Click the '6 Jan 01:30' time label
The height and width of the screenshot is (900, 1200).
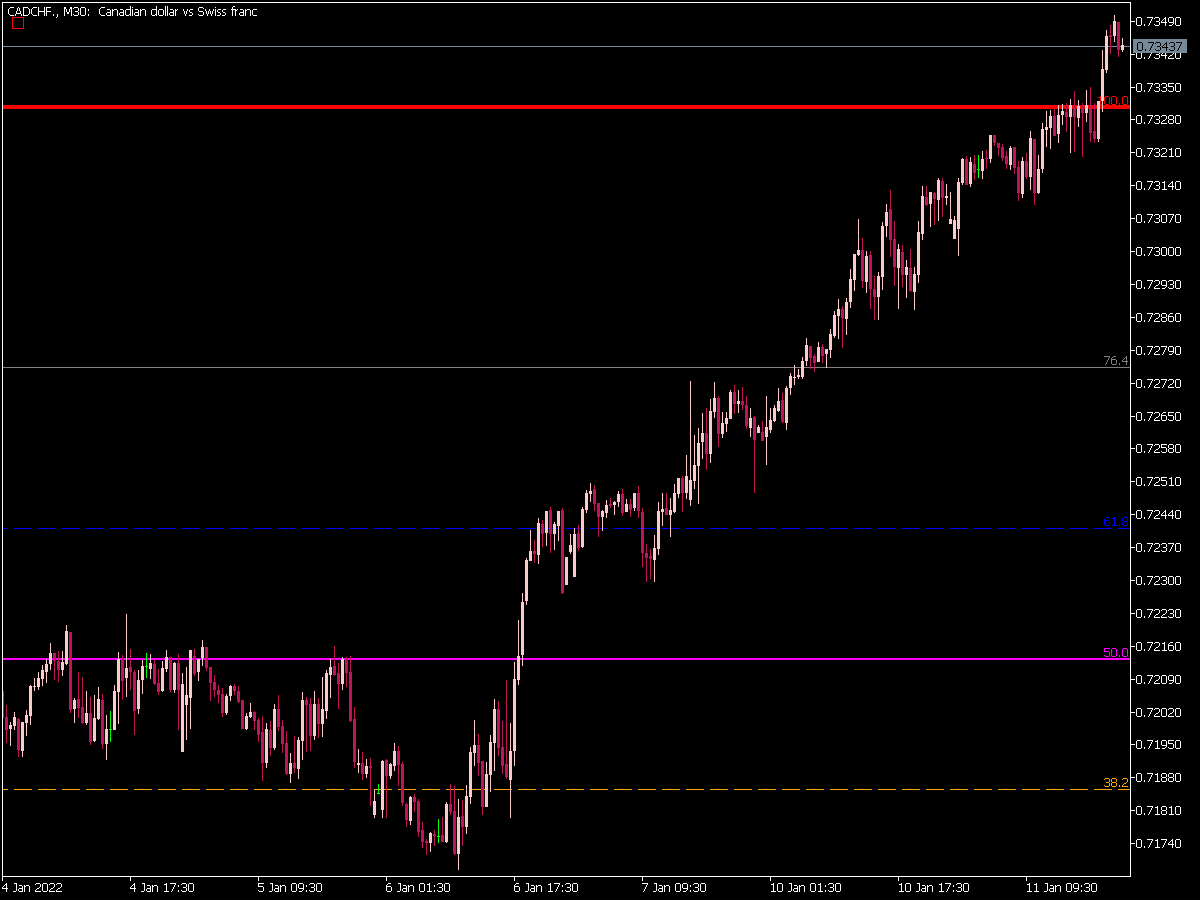[x=418, y=887]
